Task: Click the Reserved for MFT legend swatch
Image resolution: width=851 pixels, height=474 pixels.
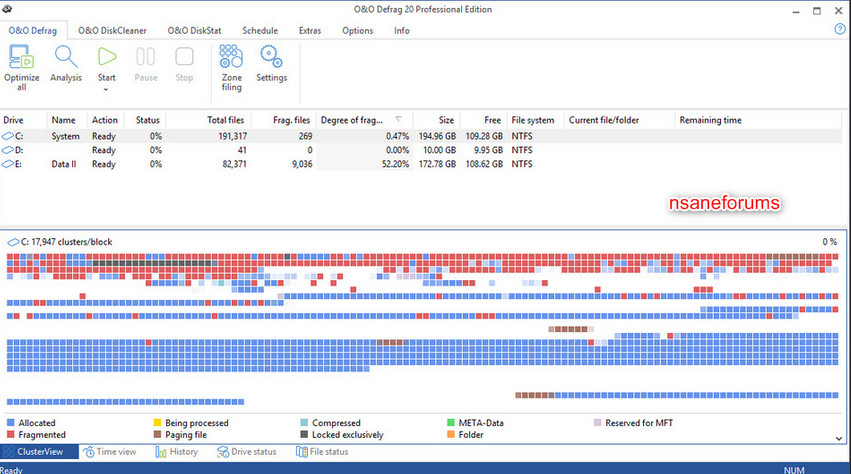Action: (598, 422)
